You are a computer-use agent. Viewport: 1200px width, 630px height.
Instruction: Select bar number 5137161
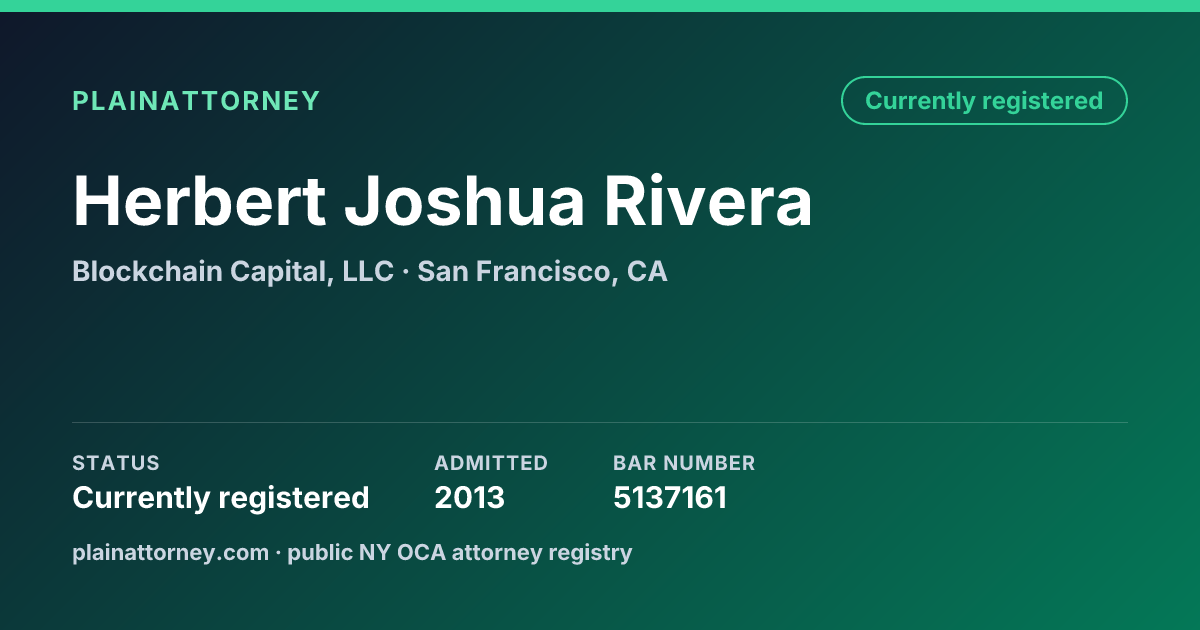coord(670,497)
